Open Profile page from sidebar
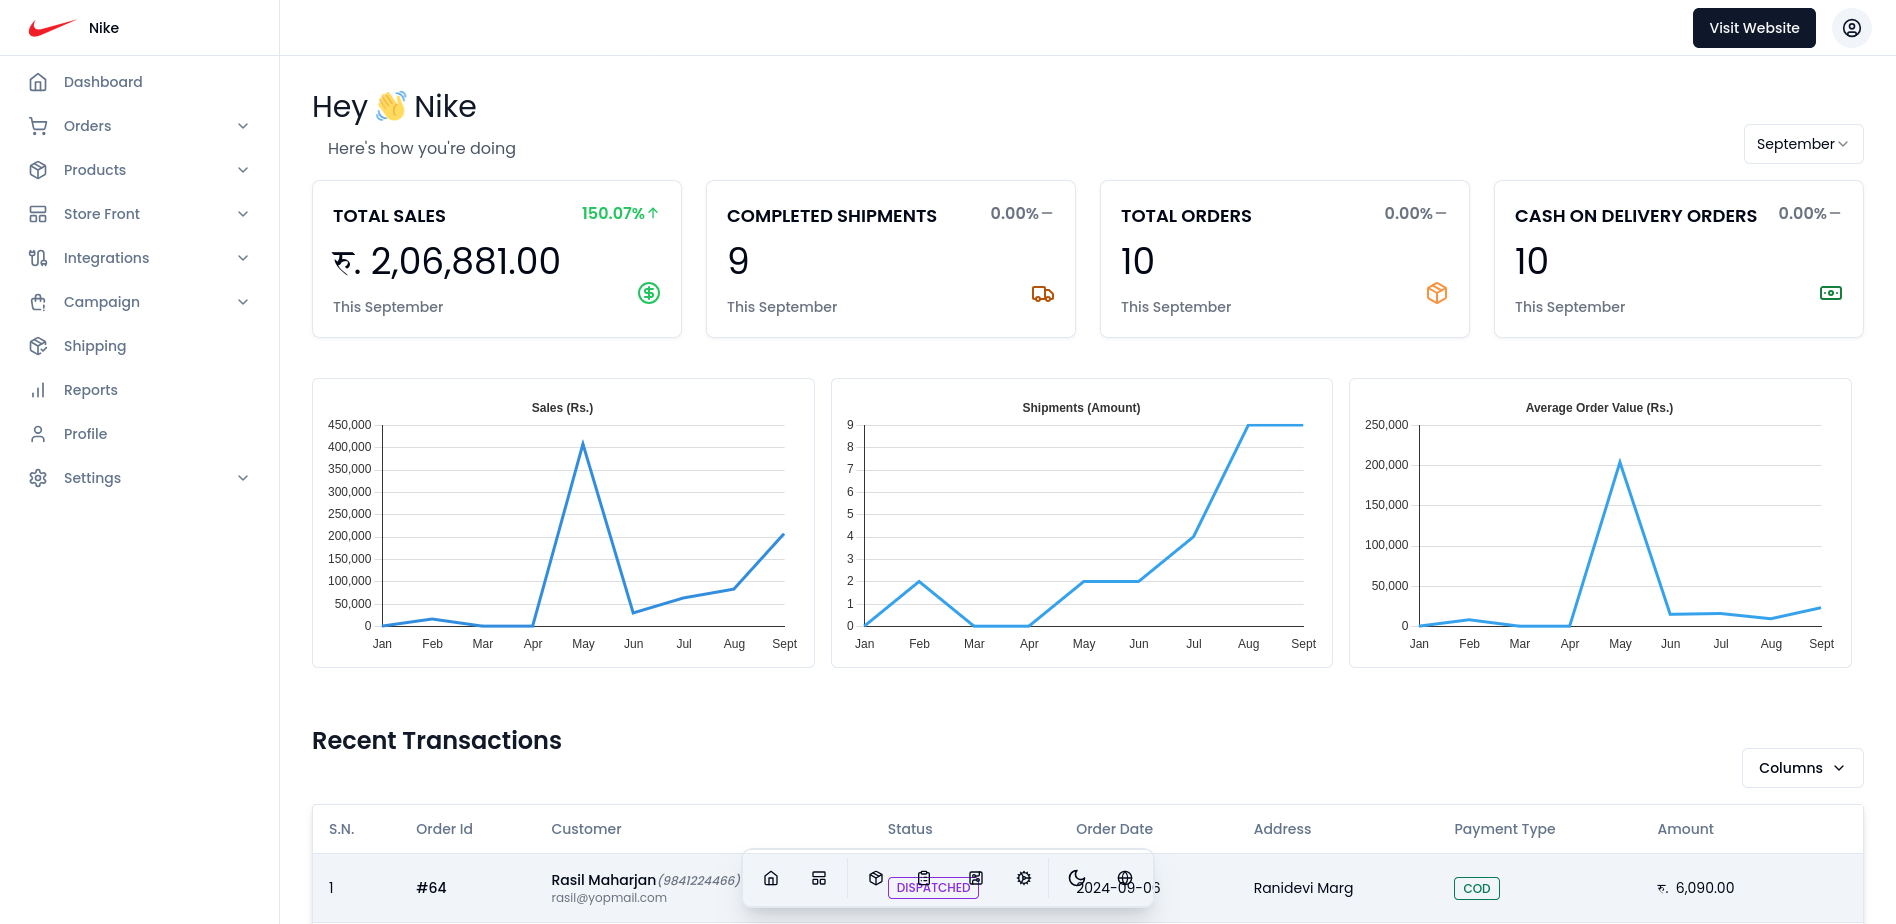The height and width of the screenshot is (924, 1896). 85,434
